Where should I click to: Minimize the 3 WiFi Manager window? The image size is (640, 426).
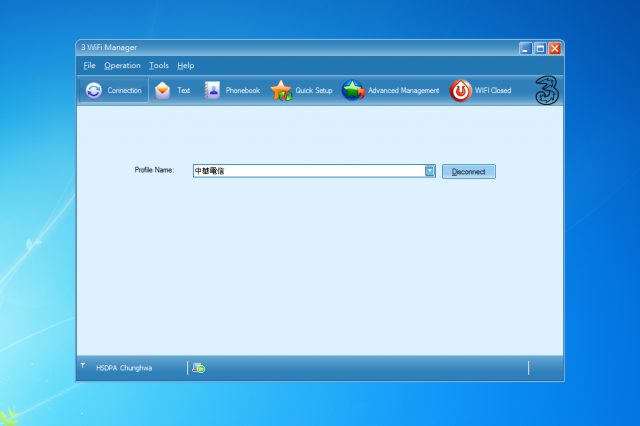[x=526, y=49]
